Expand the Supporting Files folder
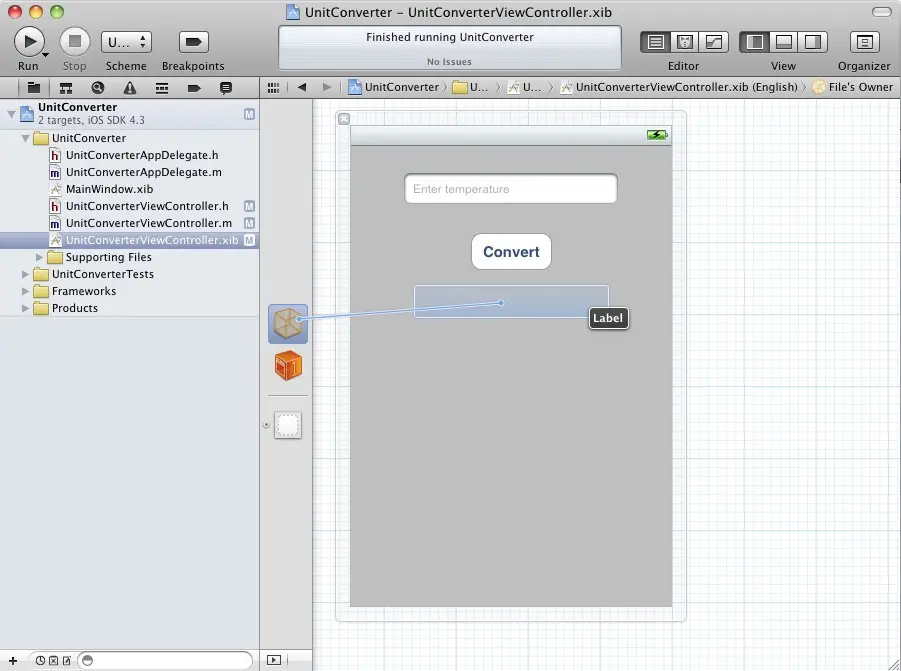This screenshot has width=901, height=671. (x=40, y=257)
